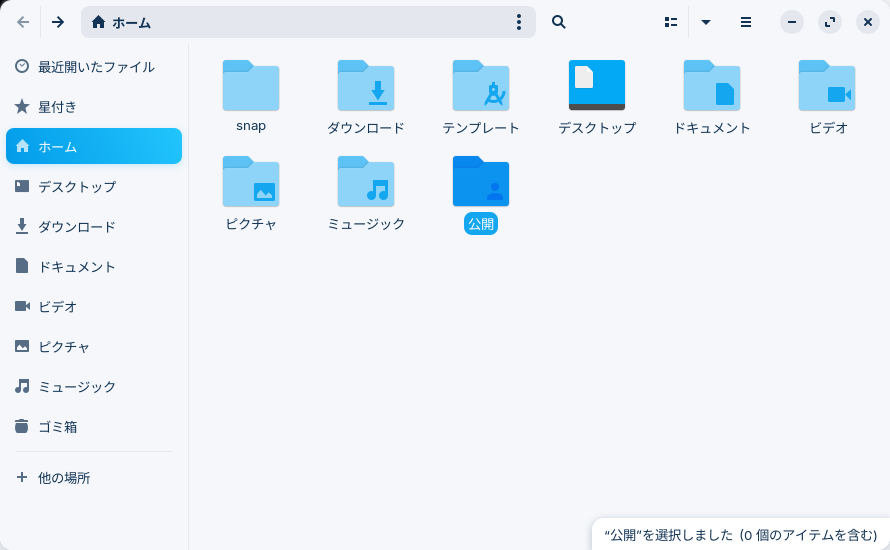The width and height of the screenshot is (890, 550).
Task: Open the テンプレート folder icon
Action: pos(481,85)
